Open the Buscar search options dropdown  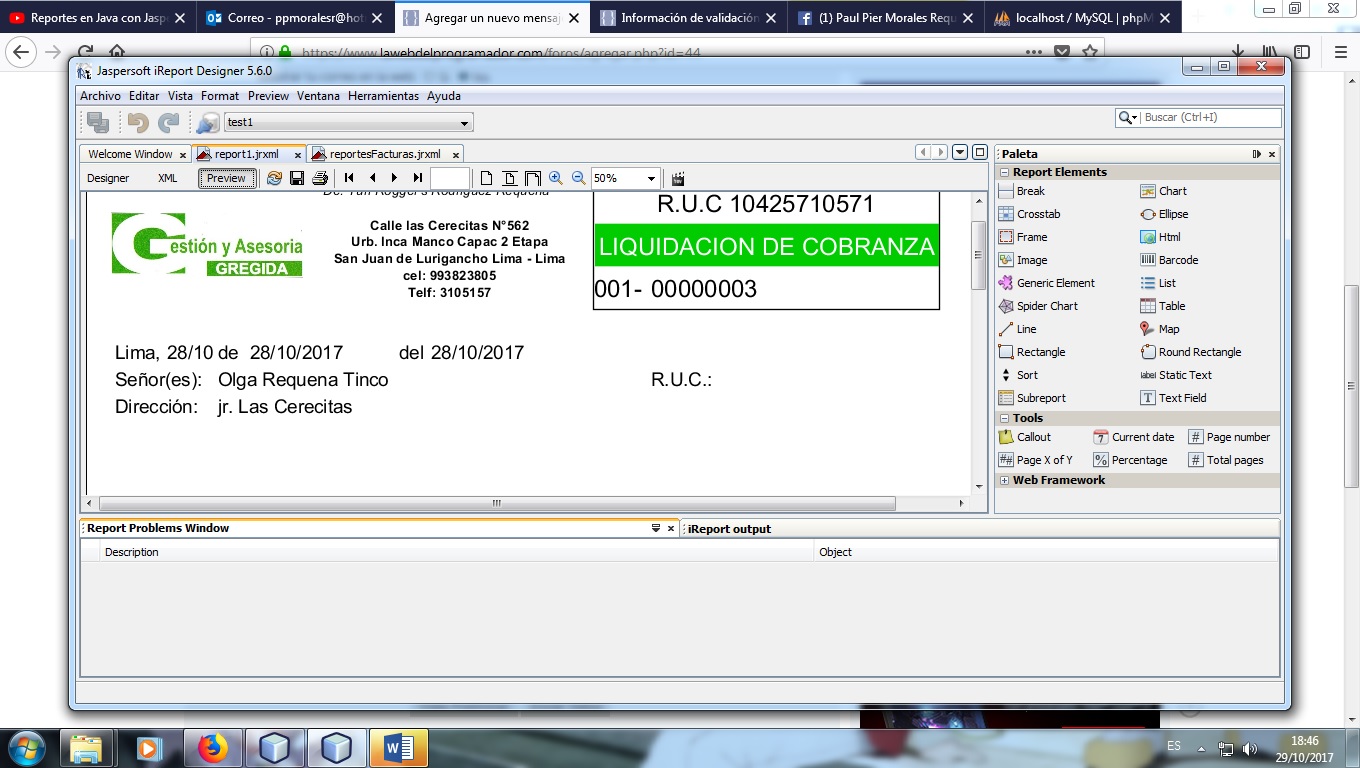click(x=1129, y=118)
